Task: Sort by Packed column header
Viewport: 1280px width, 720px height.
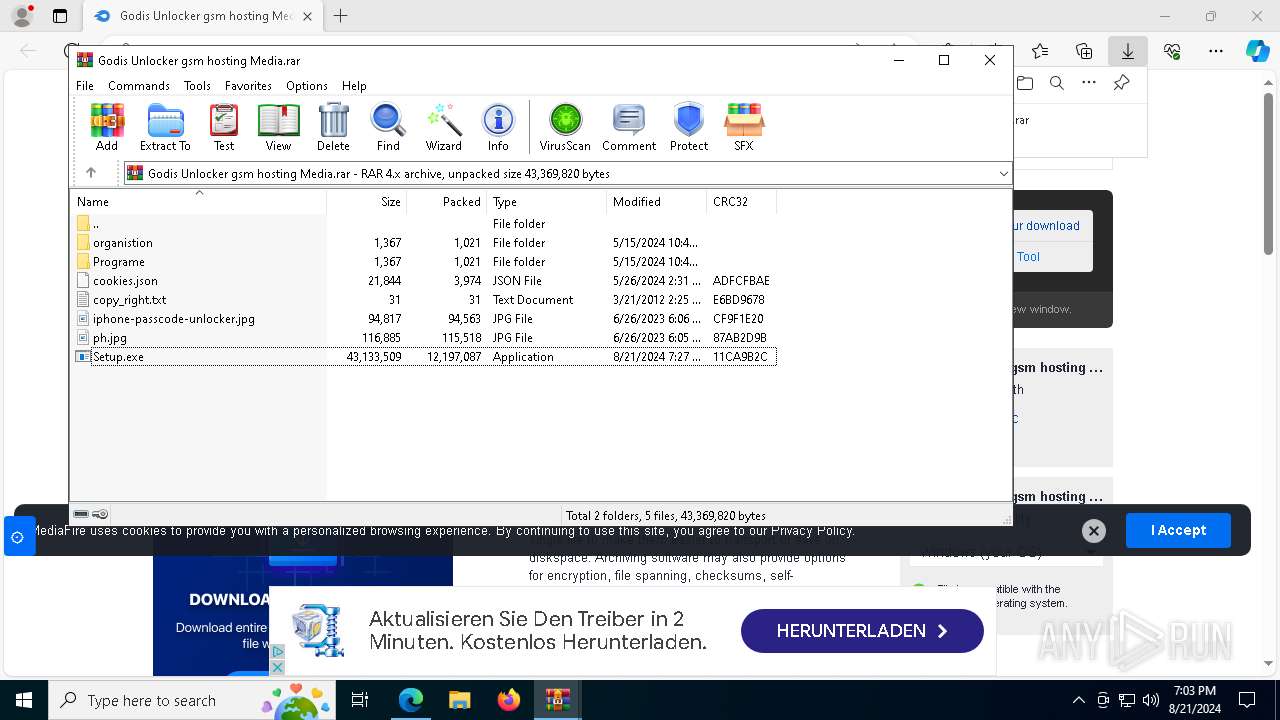Action: (x=447, y=202)
